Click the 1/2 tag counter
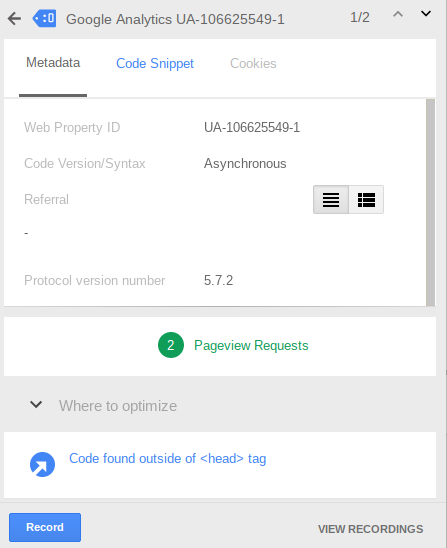The height and width of the screenshot is (548, 447). 360,17
